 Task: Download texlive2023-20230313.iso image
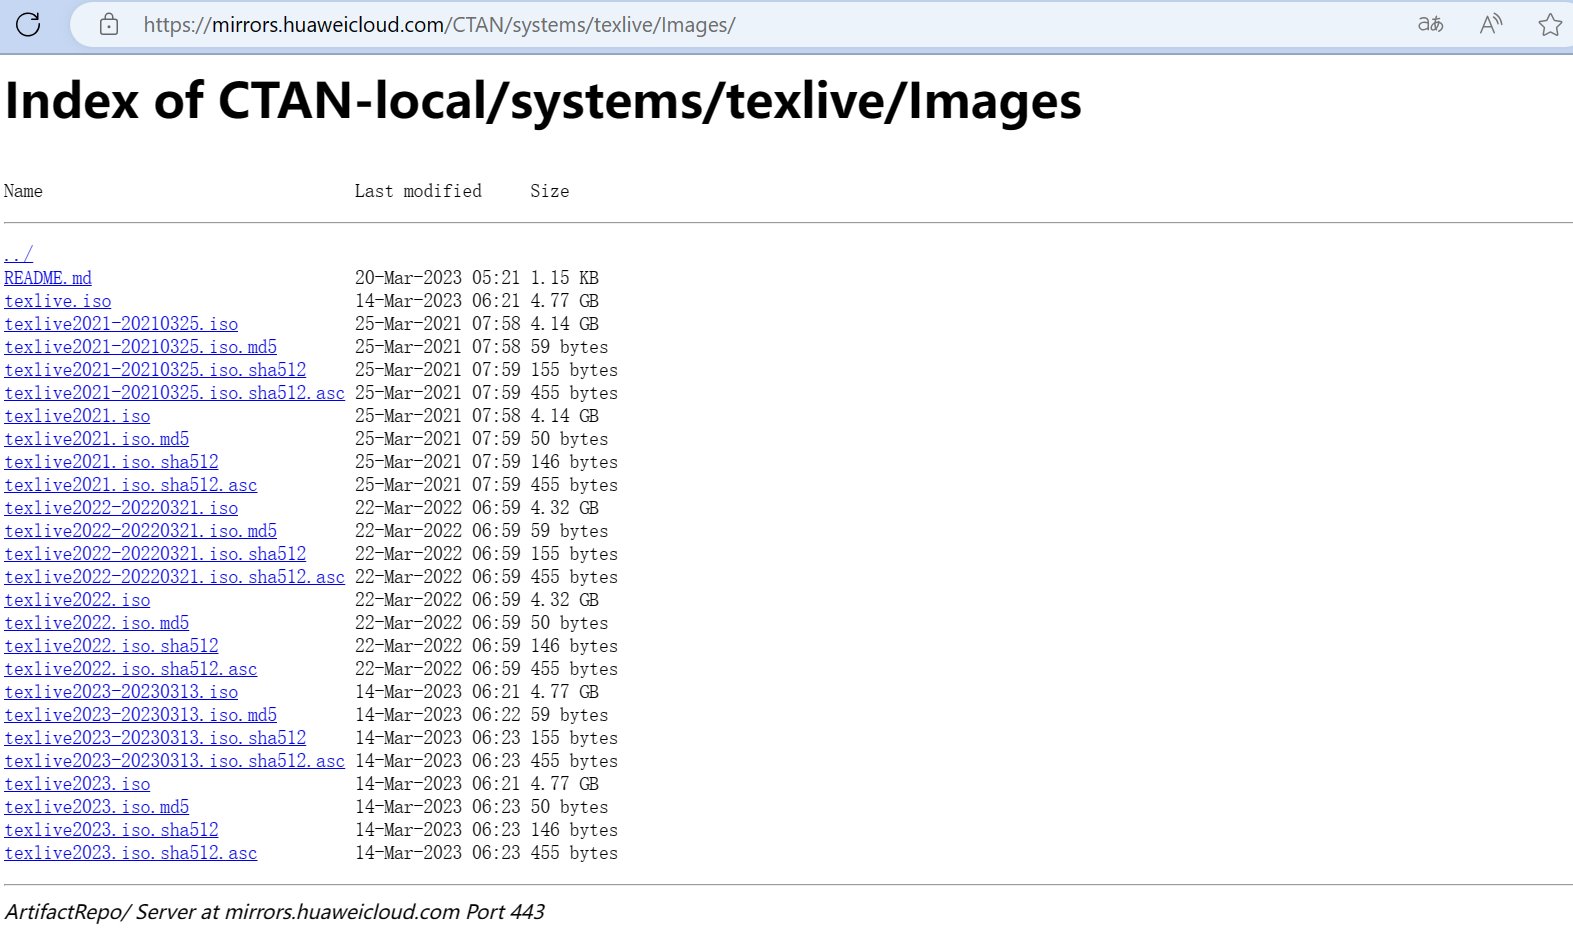pyautogui.click(x=121, y=692)
